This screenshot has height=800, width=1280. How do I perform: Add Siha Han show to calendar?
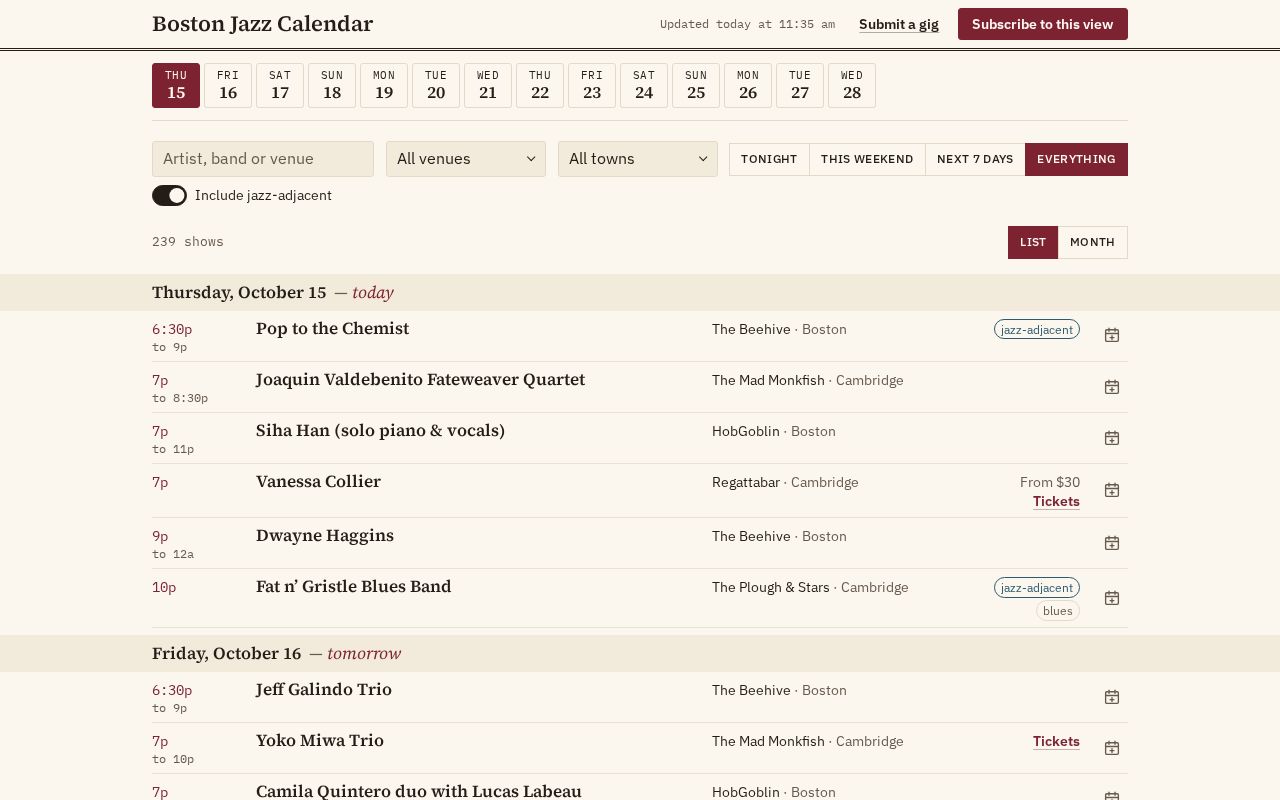point(1111,438)
